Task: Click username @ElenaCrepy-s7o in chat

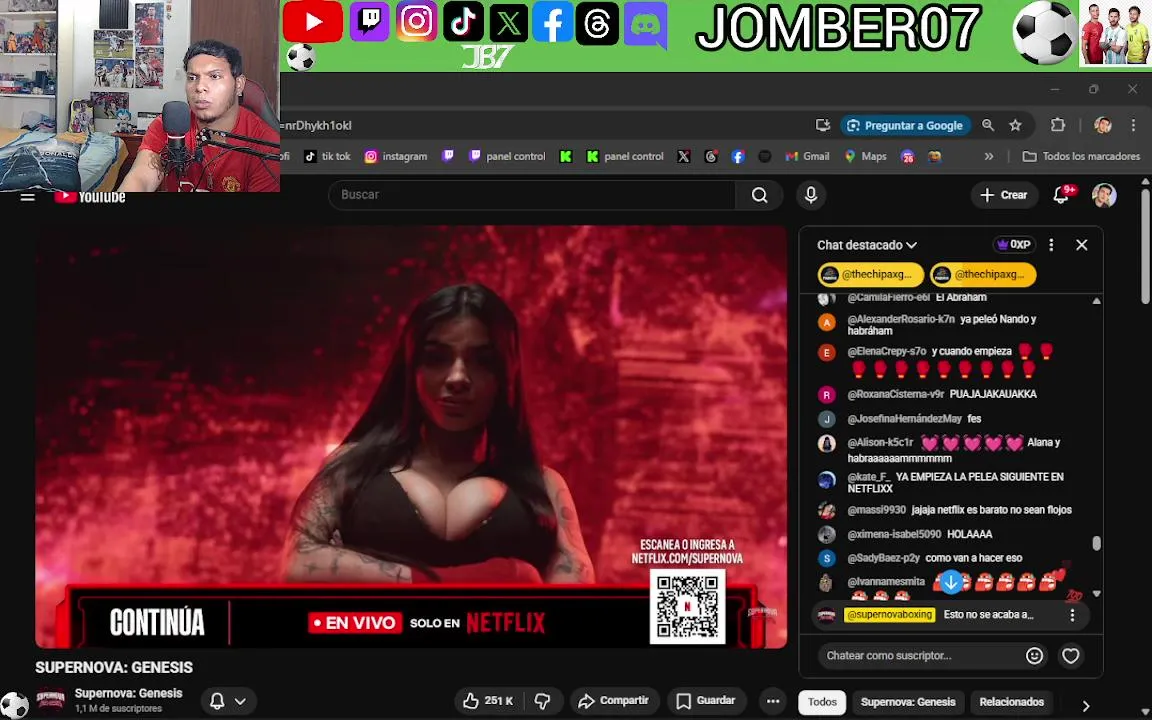Action: 886,351
